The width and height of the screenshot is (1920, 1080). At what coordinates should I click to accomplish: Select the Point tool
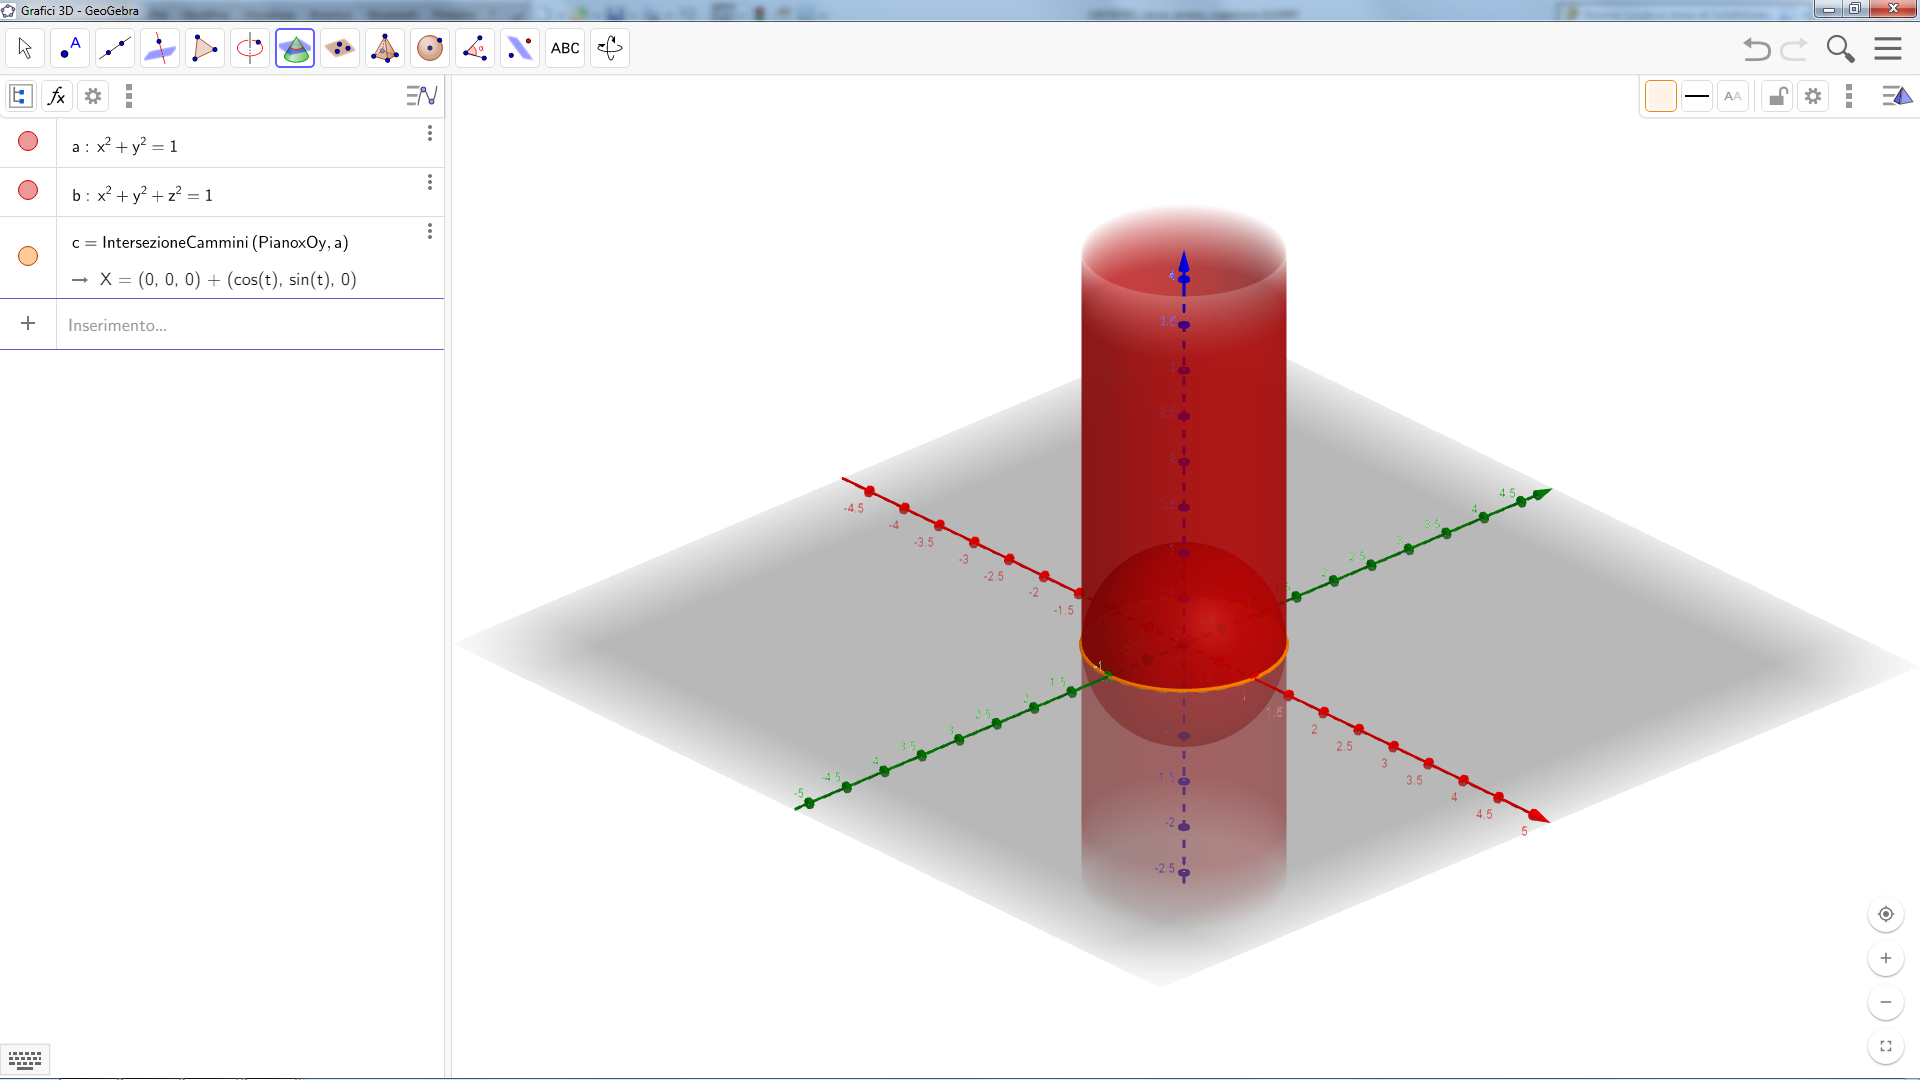click(70, 48)
